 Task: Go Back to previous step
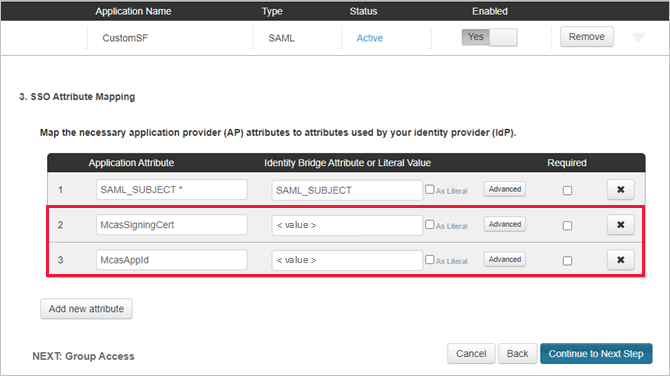pos(517,353)
